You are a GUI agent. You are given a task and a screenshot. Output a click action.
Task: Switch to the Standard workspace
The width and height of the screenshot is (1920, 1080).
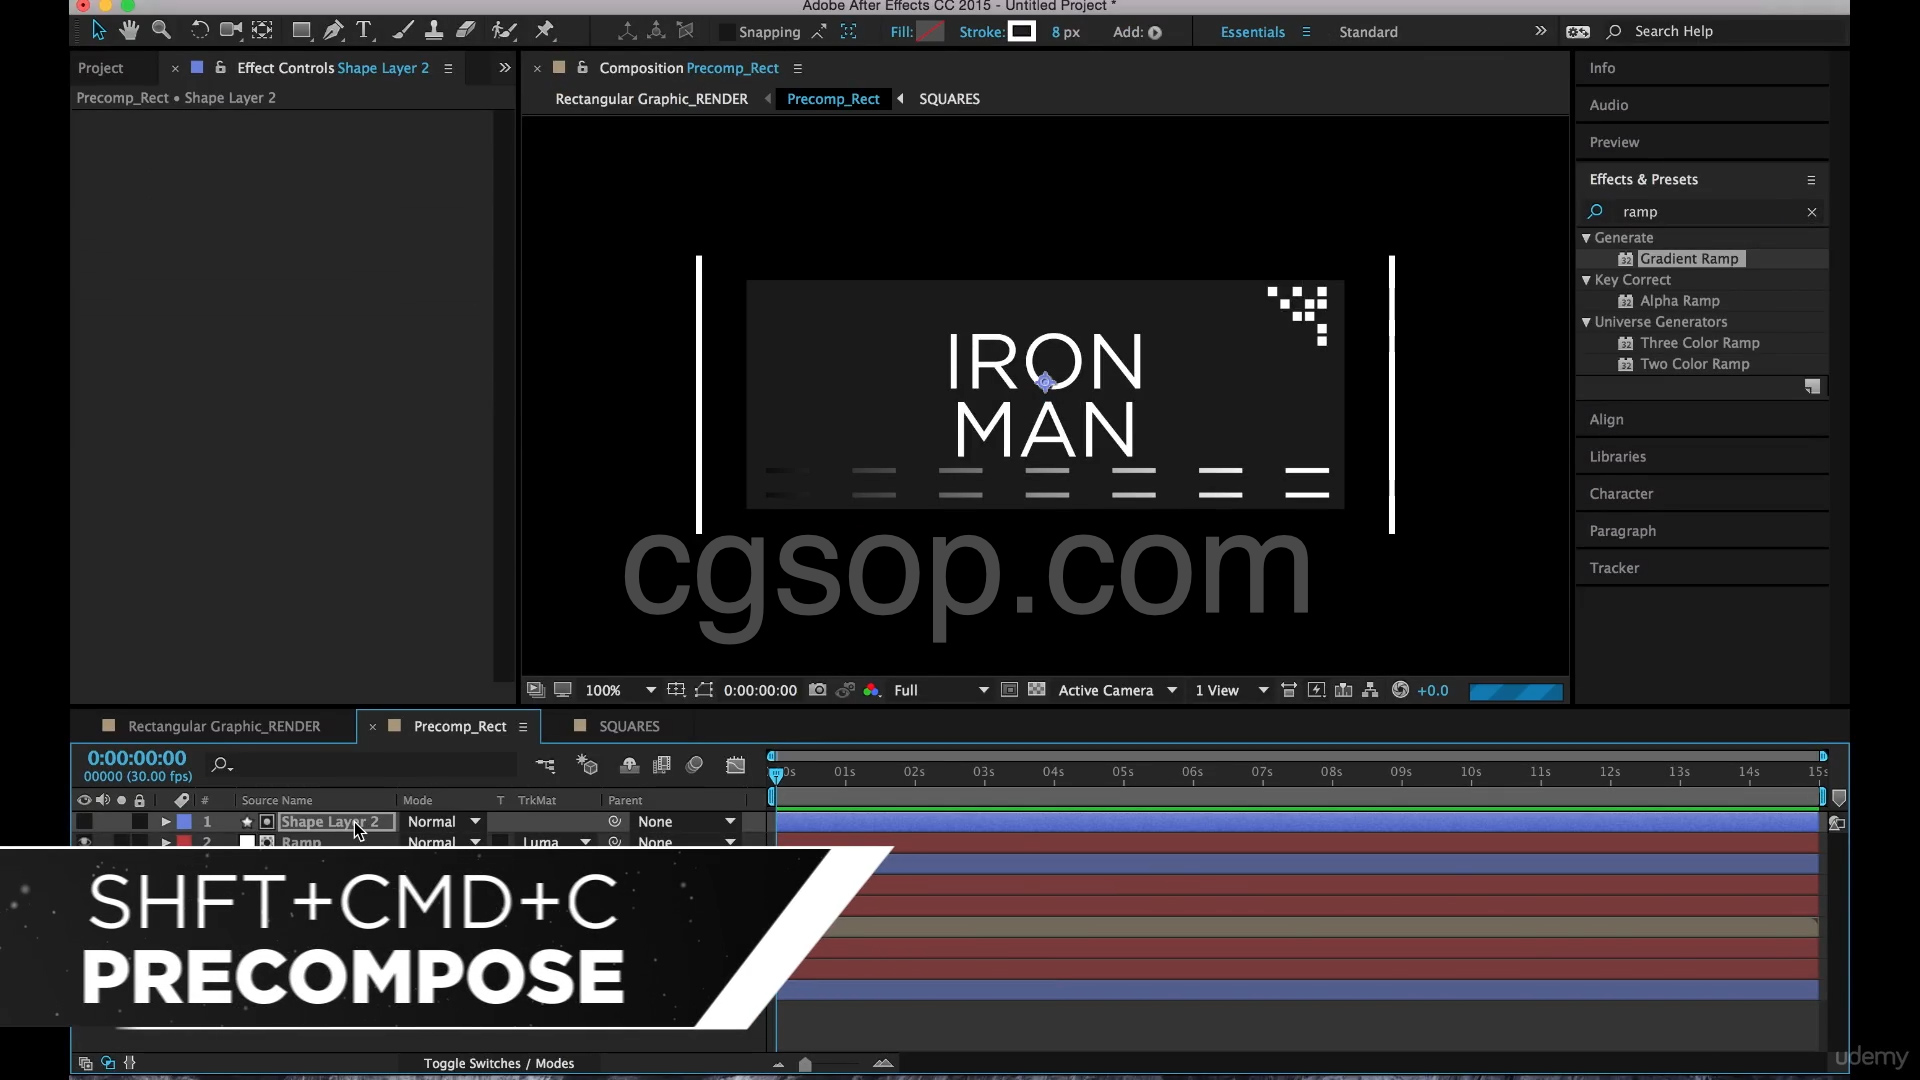(x=1368, y=32)
